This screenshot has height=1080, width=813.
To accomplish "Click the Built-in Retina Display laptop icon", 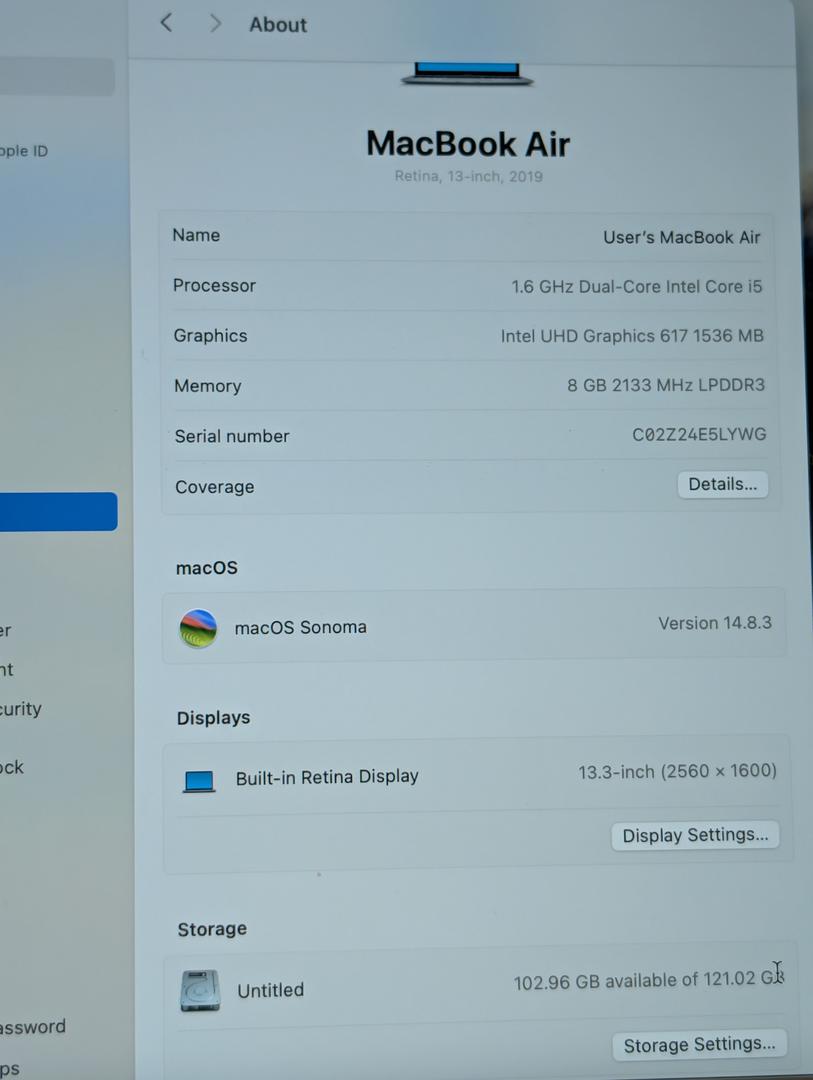I will (x=199, y=780).
